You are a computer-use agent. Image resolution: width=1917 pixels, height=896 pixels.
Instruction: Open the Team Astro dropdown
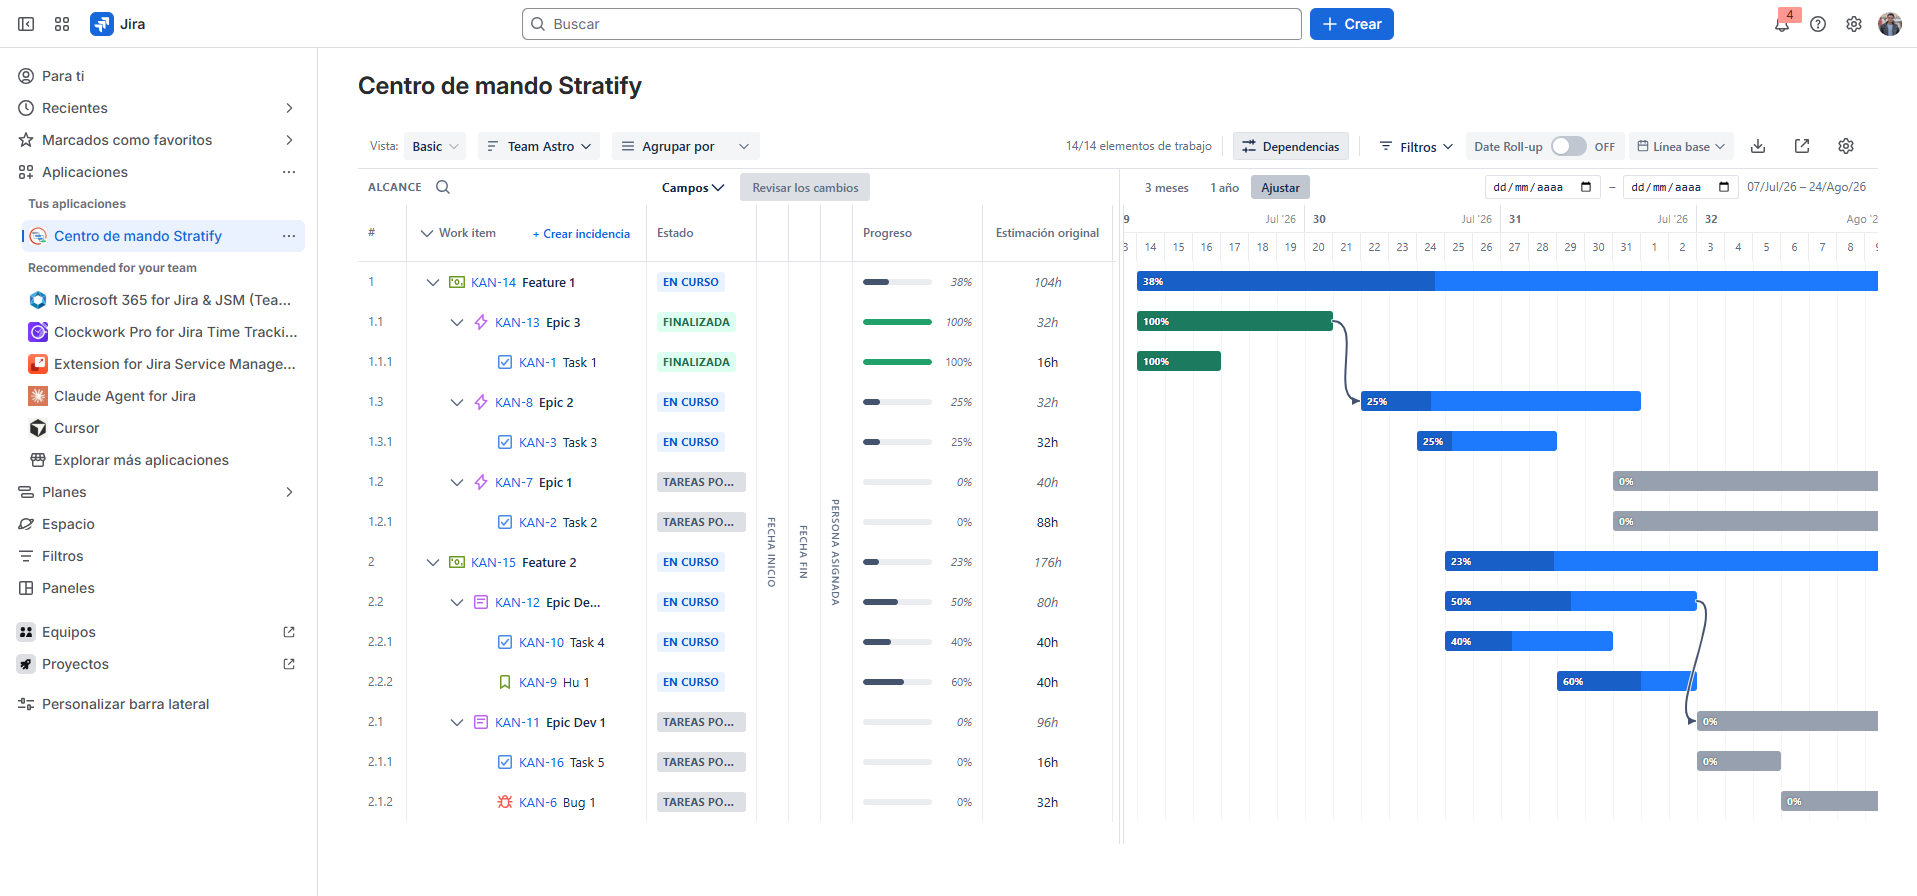(x=539, y=146)
